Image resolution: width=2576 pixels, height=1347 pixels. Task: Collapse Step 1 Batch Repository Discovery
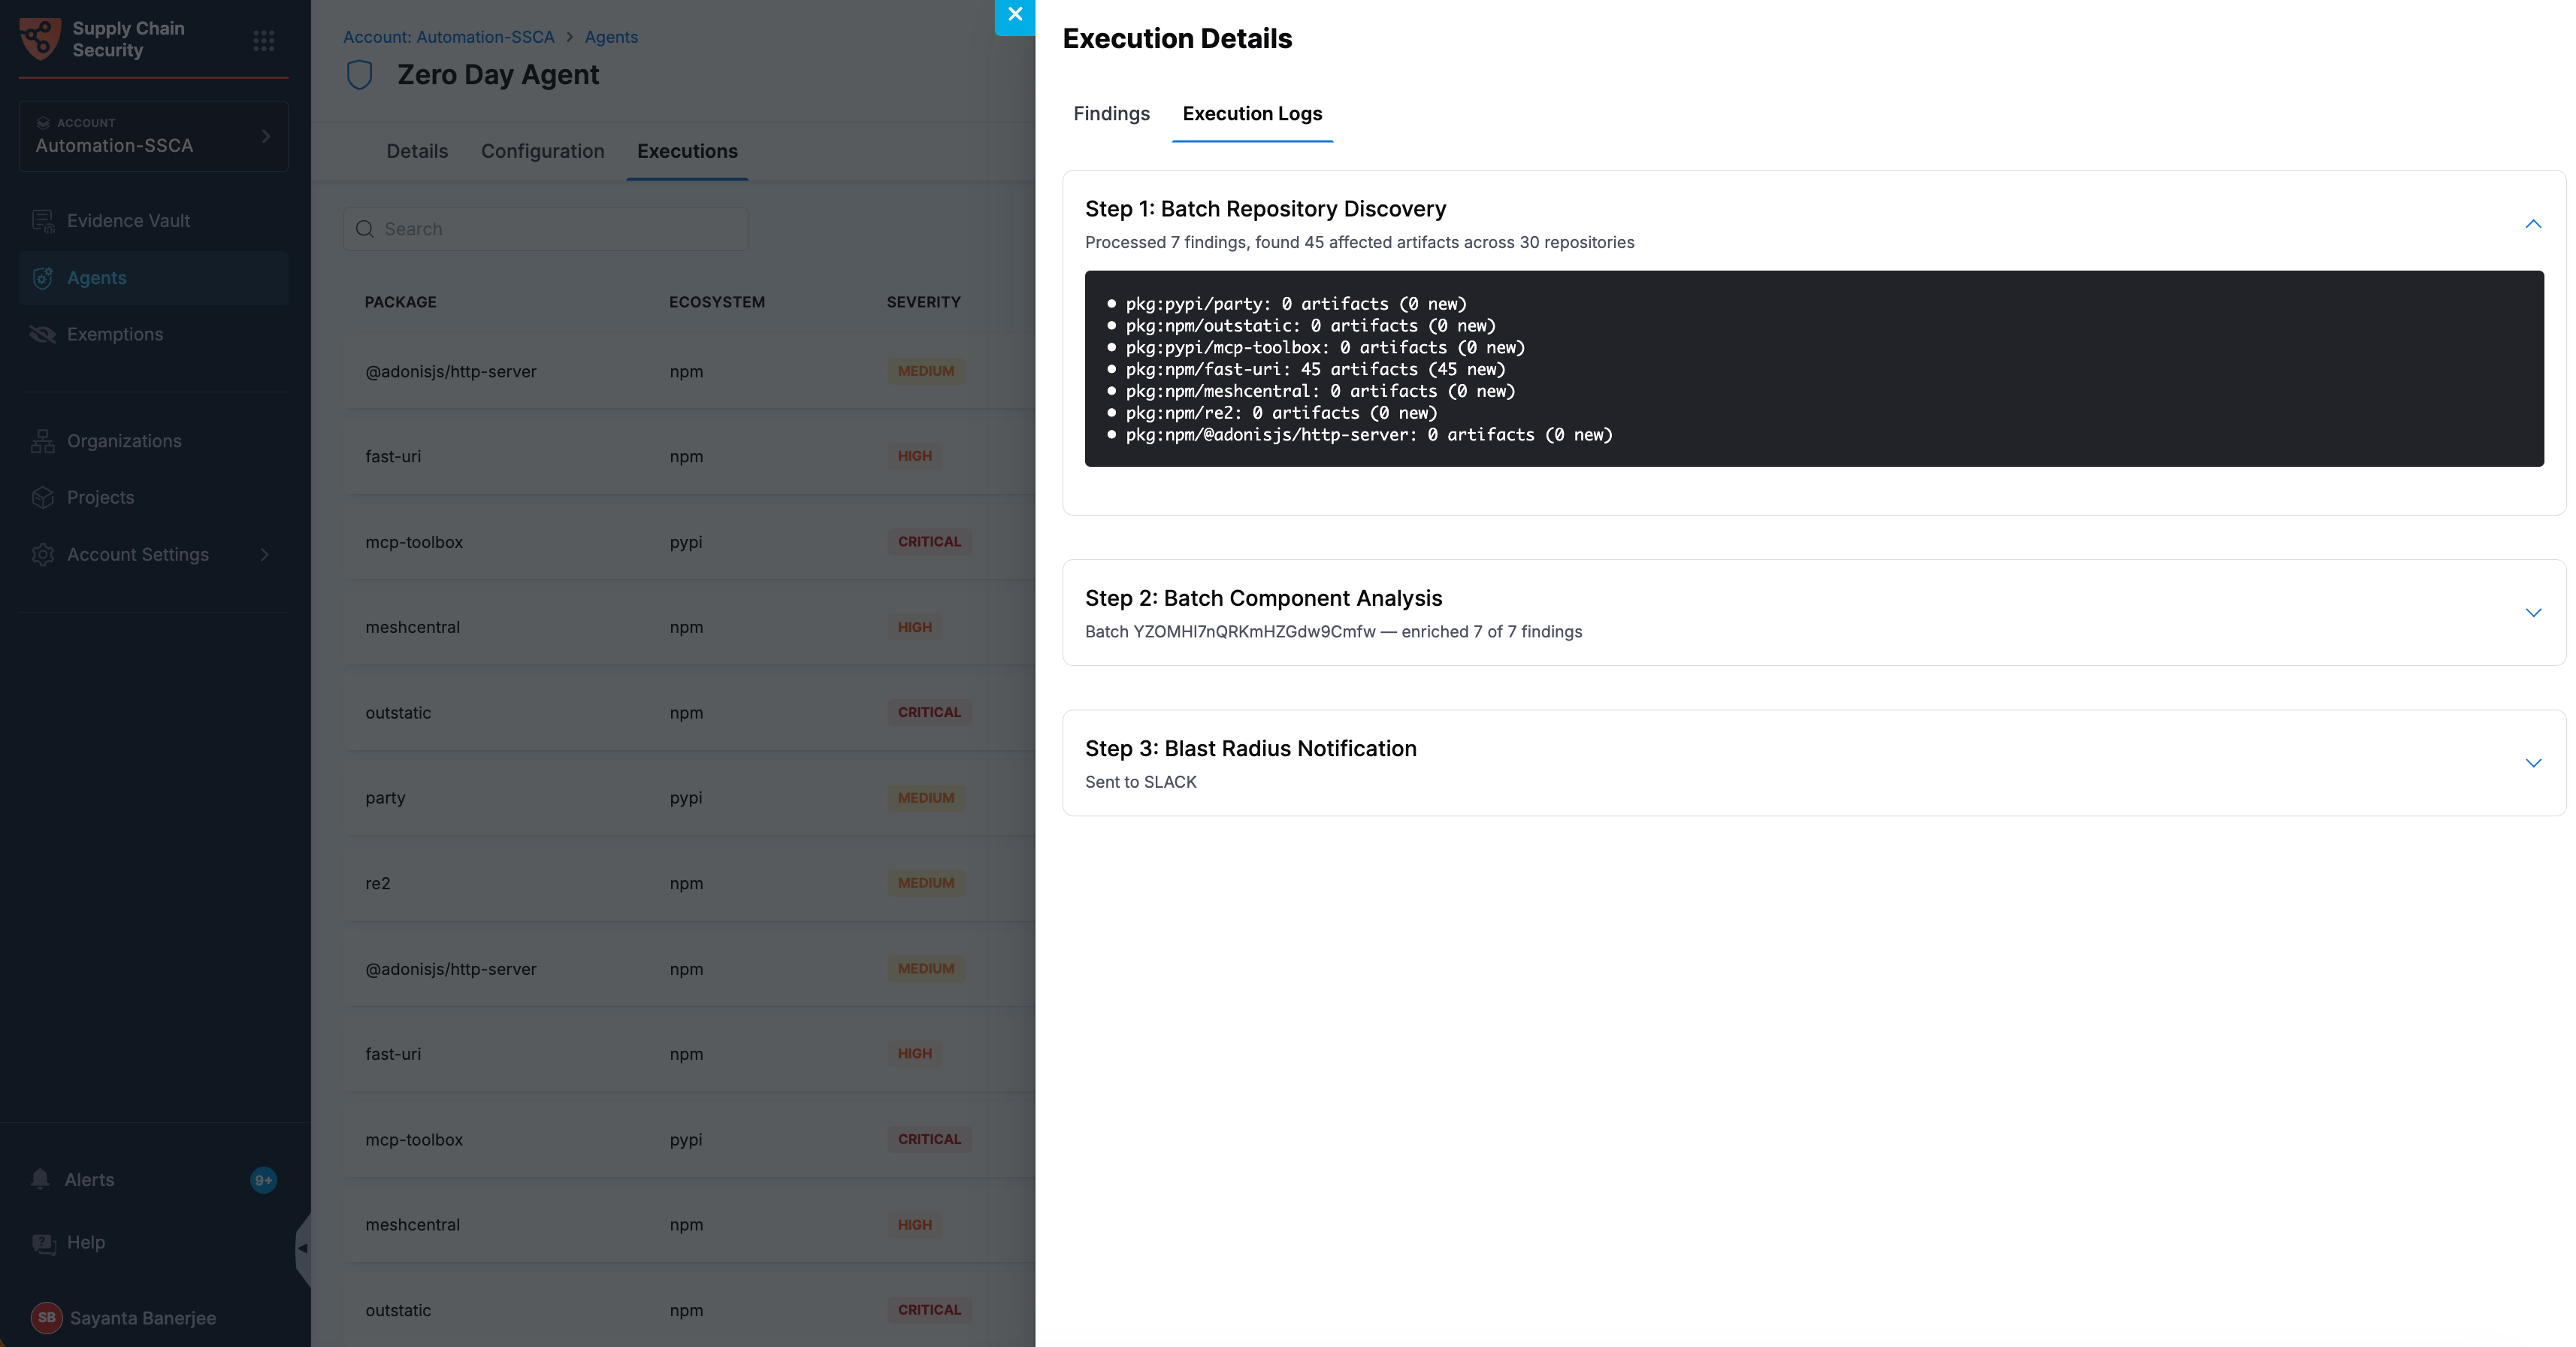(x=2532, y=224)
